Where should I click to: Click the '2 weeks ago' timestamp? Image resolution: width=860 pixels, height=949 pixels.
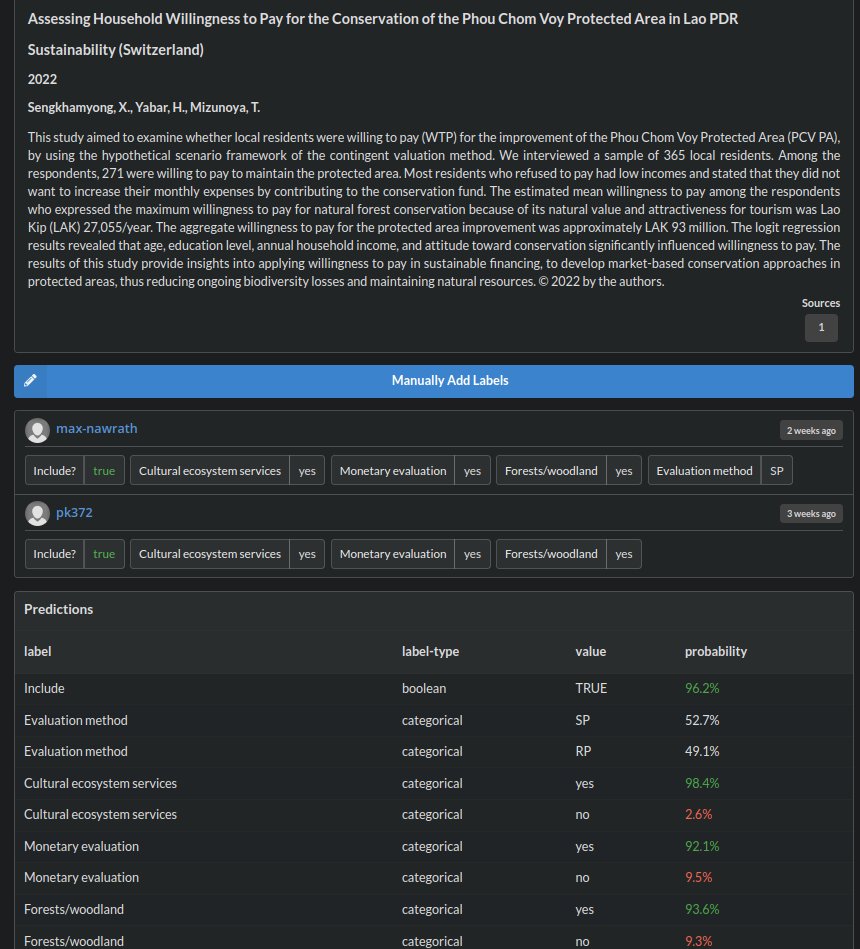(811, 430)
